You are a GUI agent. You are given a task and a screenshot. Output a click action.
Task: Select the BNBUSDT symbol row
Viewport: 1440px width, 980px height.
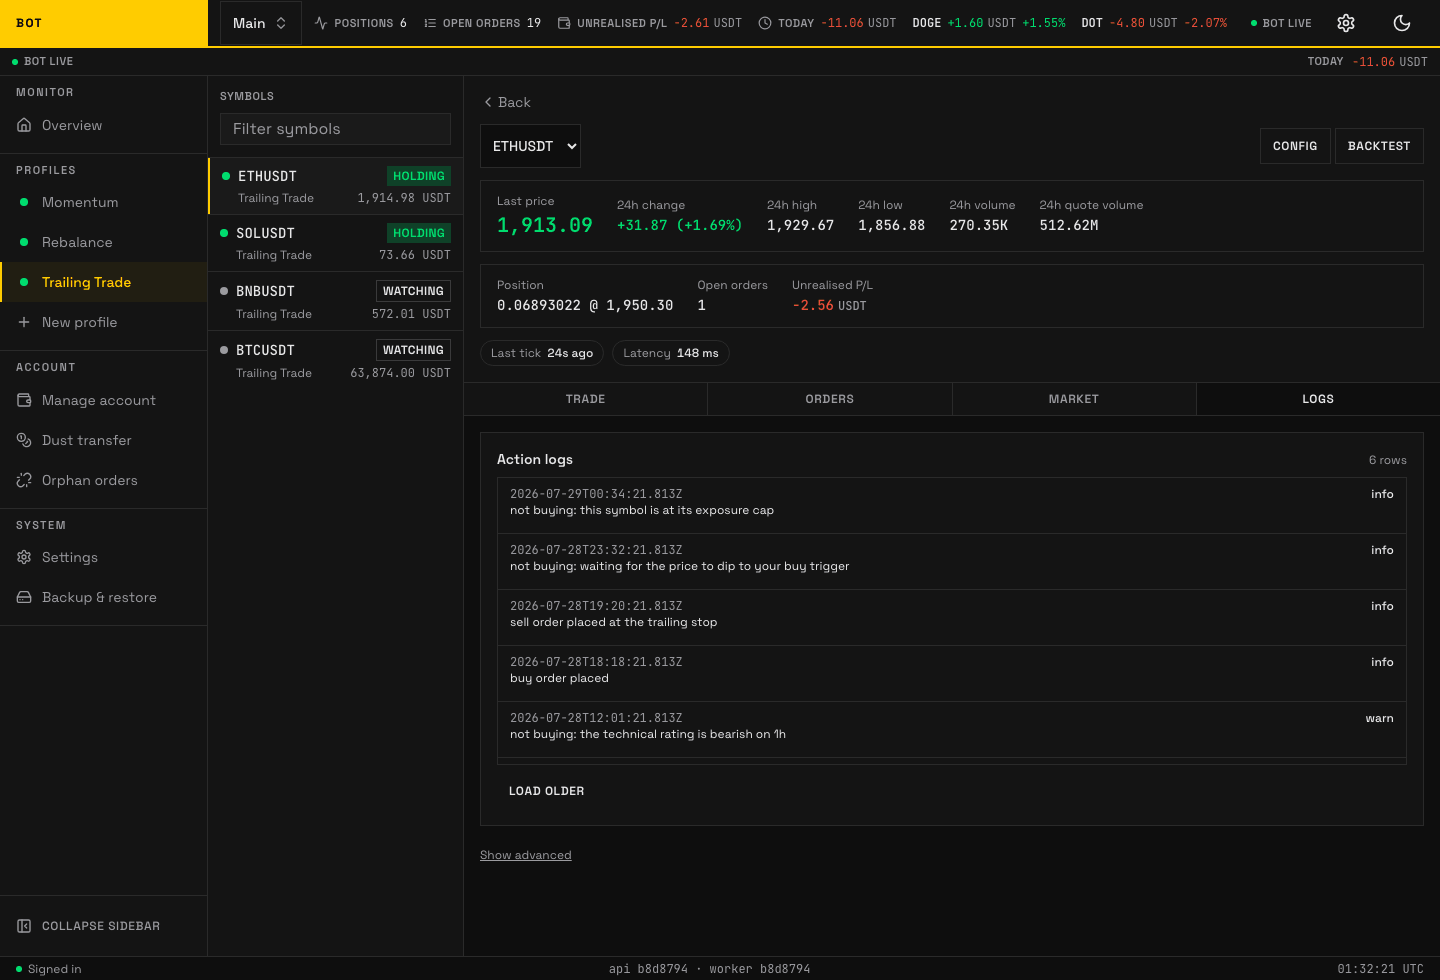[x=336, y=301]
